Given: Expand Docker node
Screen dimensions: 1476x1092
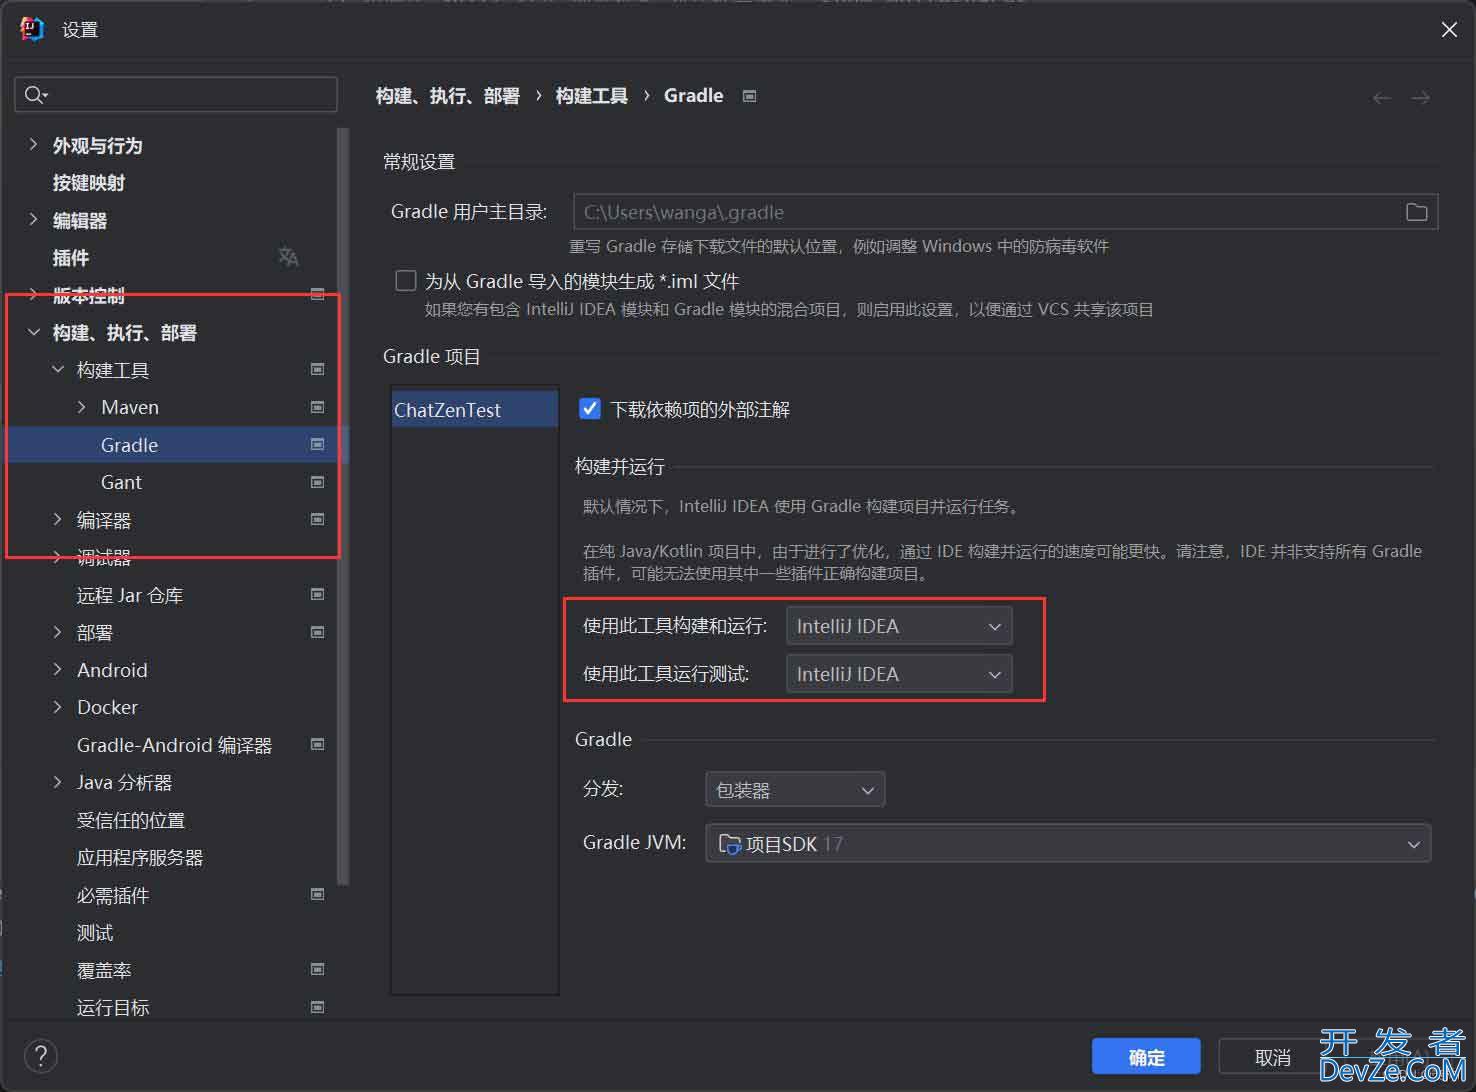Looking at the screenshot, I should (x=58, y=707).
